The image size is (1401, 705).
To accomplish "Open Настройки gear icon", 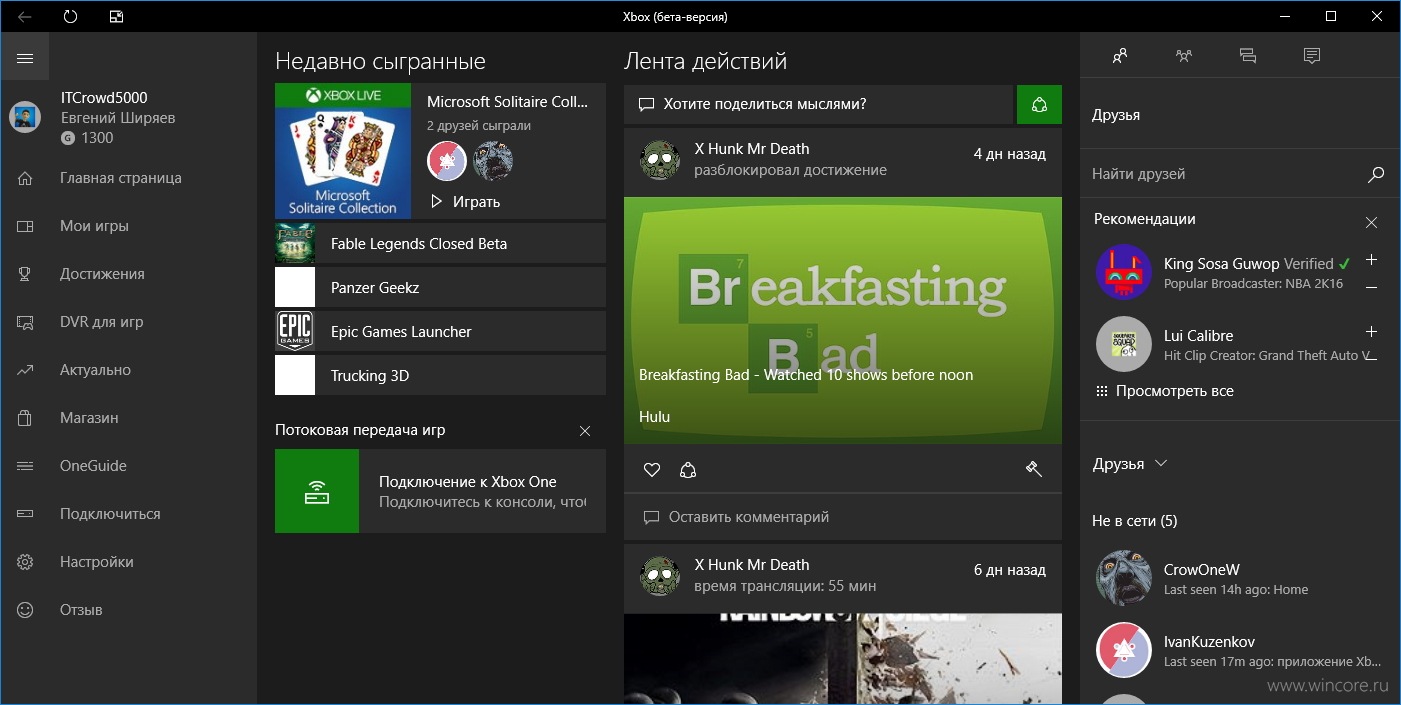I will [25, 562].
